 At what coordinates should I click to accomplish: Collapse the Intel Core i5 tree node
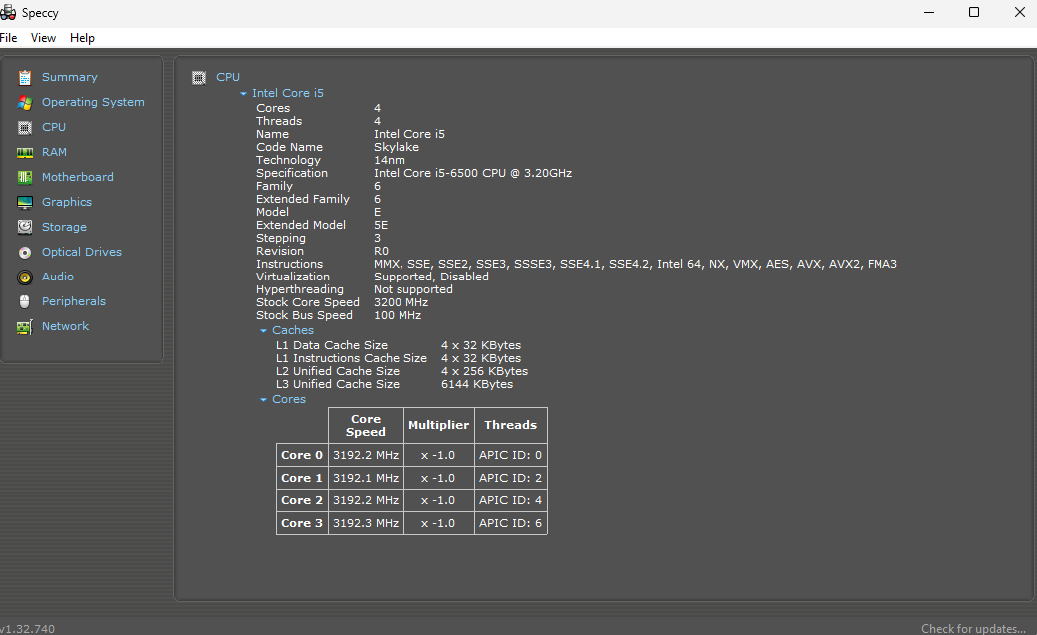243,94
